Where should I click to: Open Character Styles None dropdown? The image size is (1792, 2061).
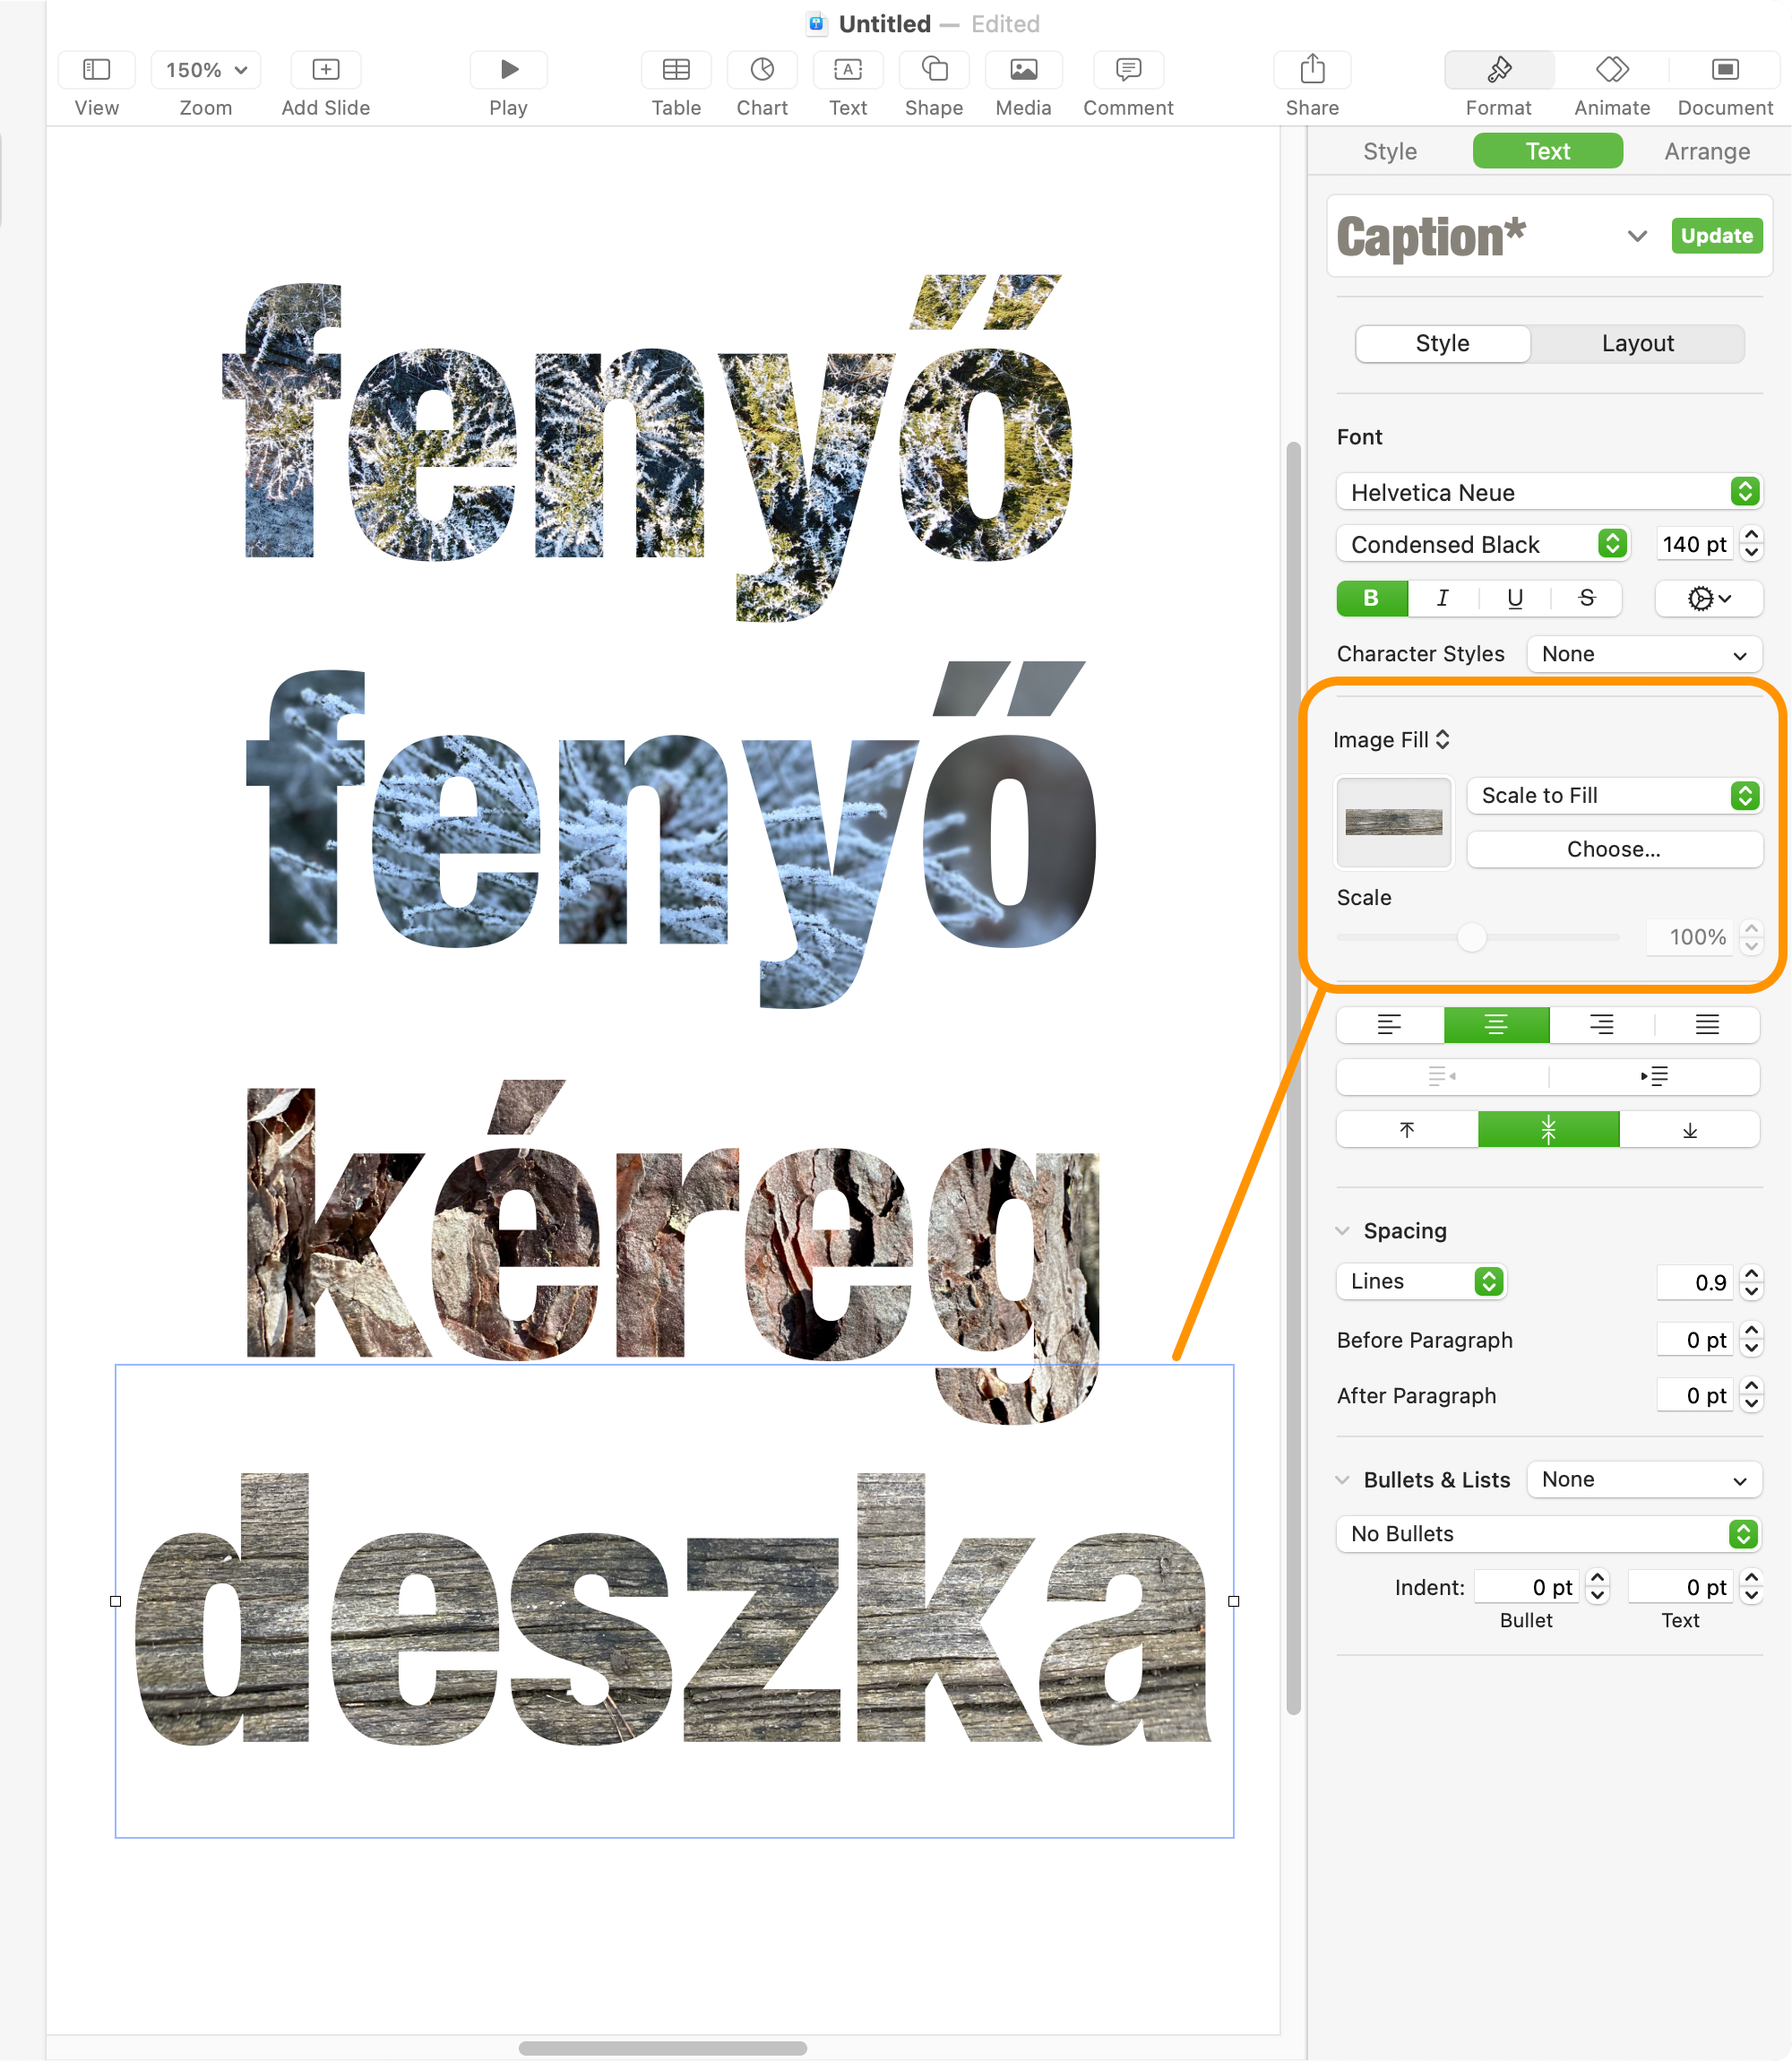coord(1643,654)
